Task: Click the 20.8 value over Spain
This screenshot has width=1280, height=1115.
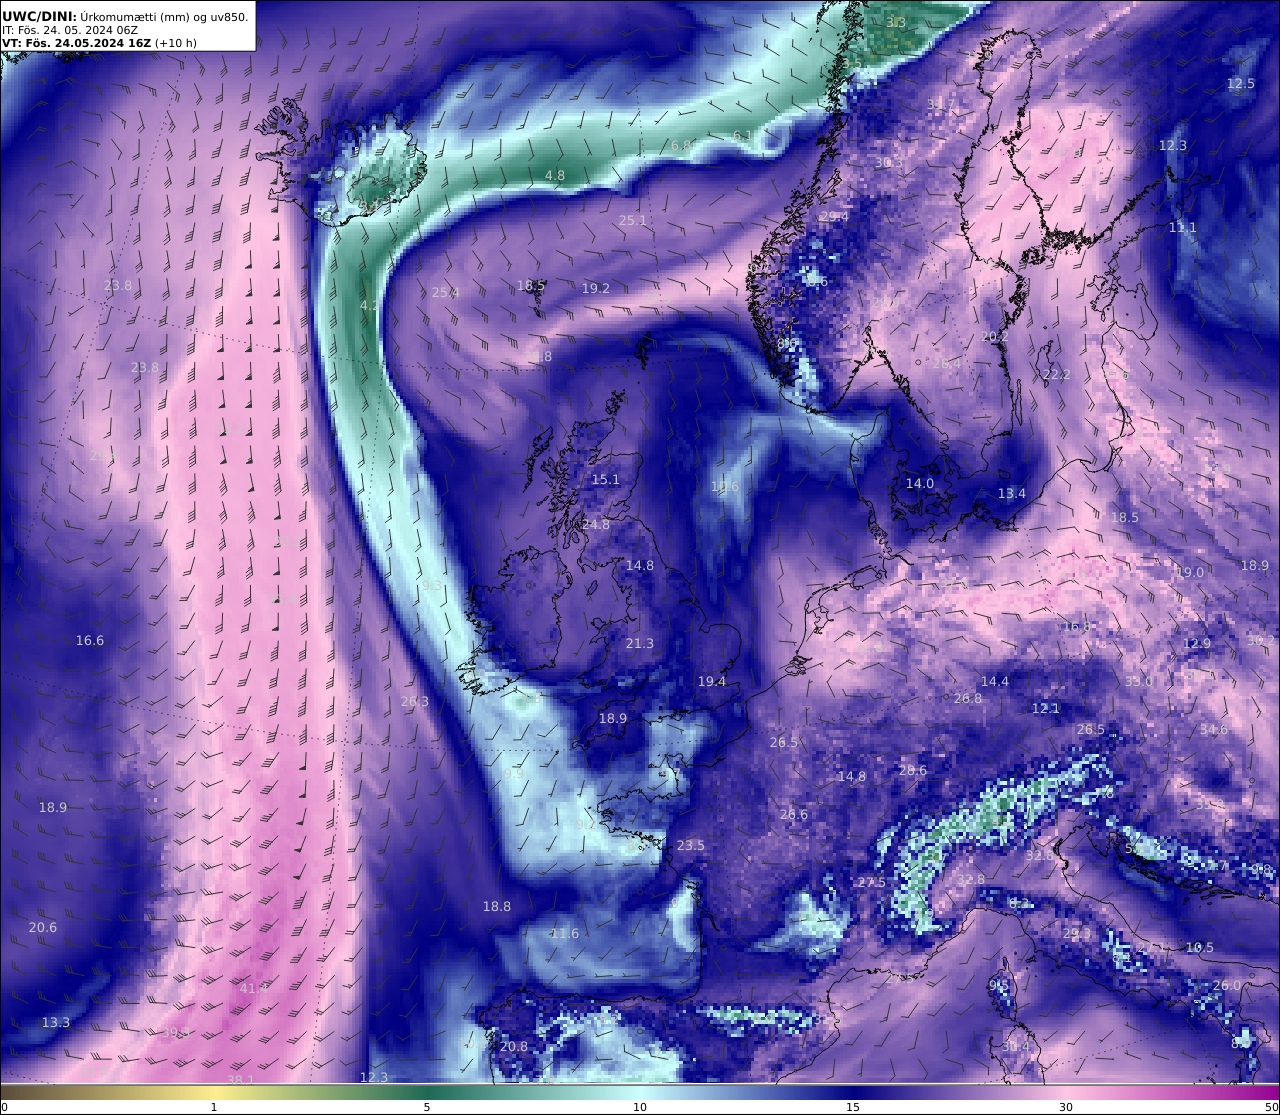Action: tap(514, 1047)
